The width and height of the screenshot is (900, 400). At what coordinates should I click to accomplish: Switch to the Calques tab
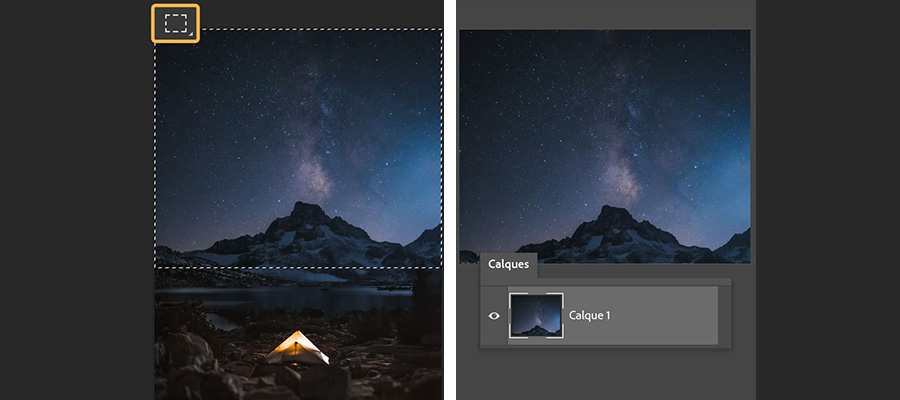click(x=508, y=265)
